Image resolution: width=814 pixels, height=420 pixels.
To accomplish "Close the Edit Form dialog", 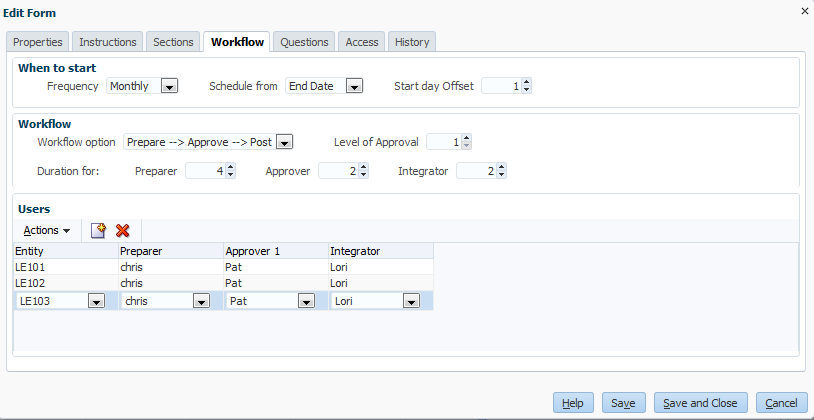I will [x=805, y=11].
